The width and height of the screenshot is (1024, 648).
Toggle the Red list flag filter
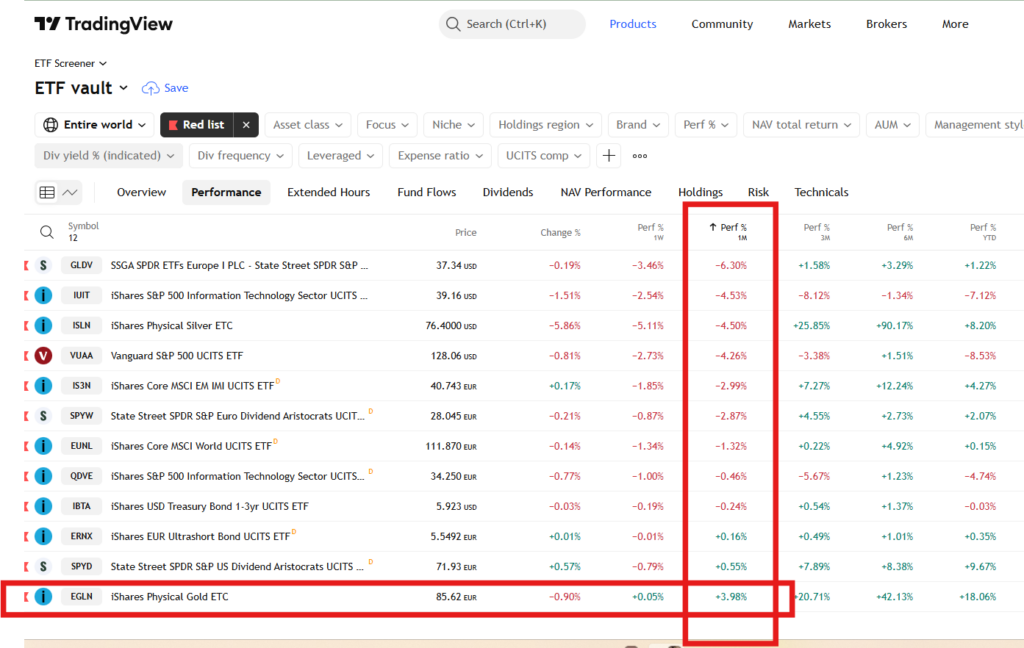[x=194, y=125]
